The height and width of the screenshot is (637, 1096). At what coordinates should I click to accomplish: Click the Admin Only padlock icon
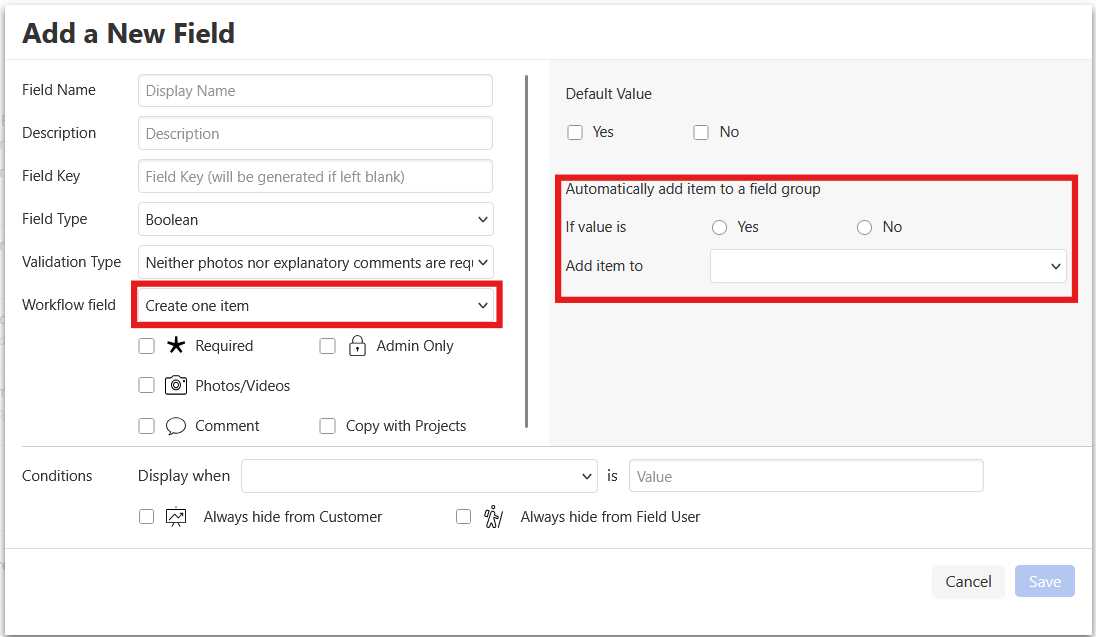(357, 346)
